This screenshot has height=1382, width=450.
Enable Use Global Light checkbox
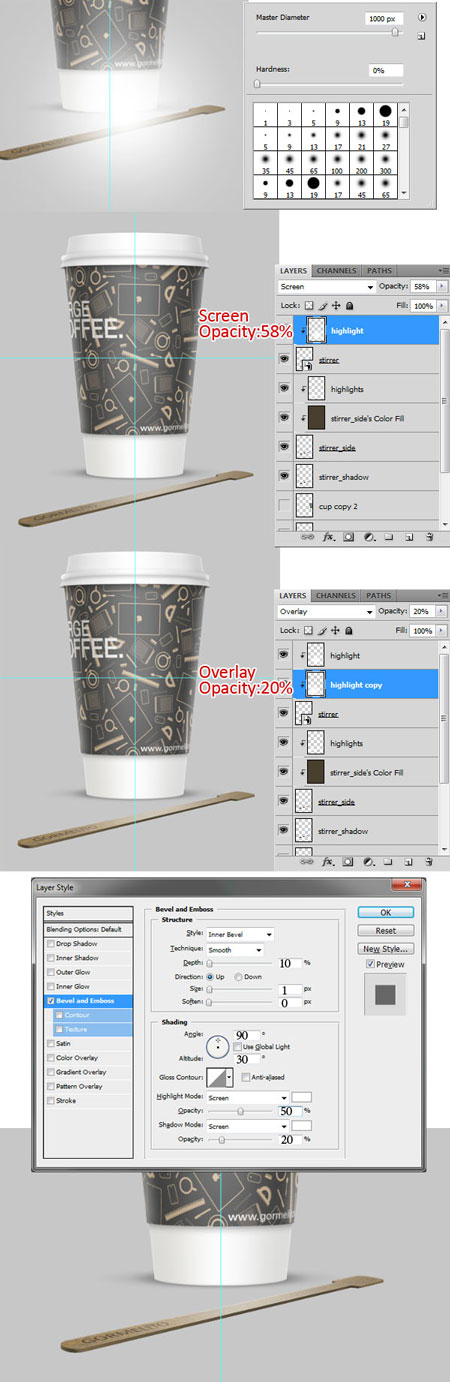[x=236, y=1046]
